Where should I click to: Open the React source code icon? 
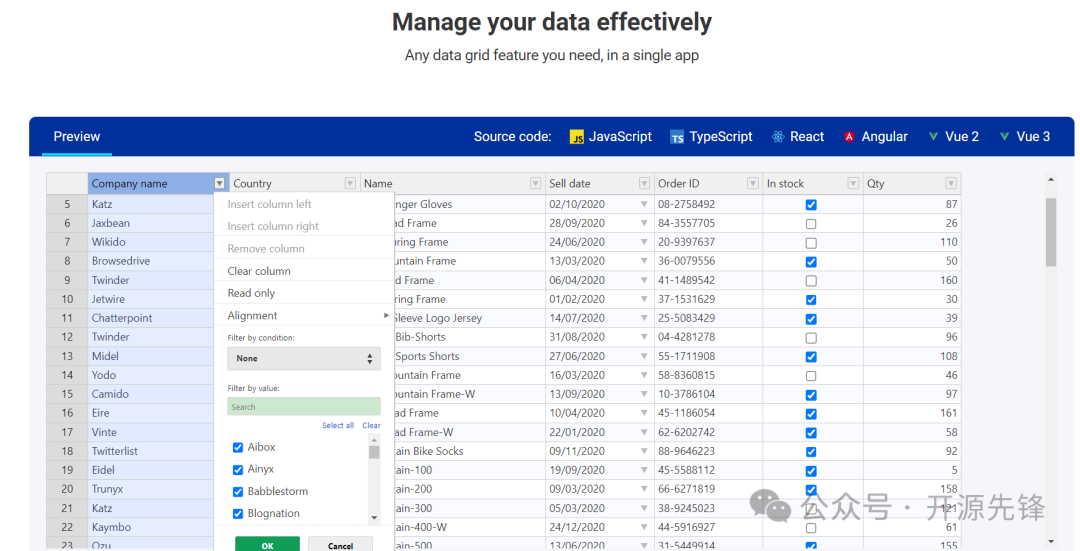(778, 137)
